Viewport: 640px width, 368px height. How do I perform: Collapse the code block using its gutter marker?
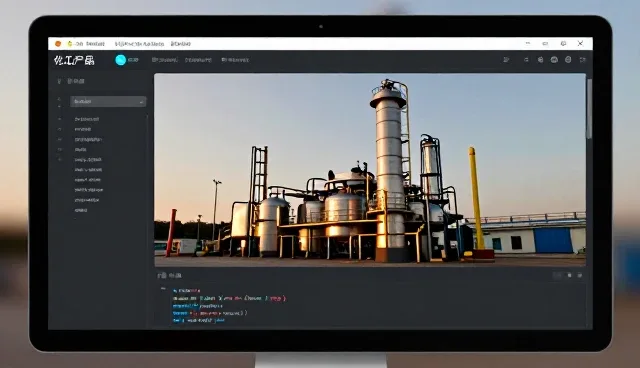163,289
